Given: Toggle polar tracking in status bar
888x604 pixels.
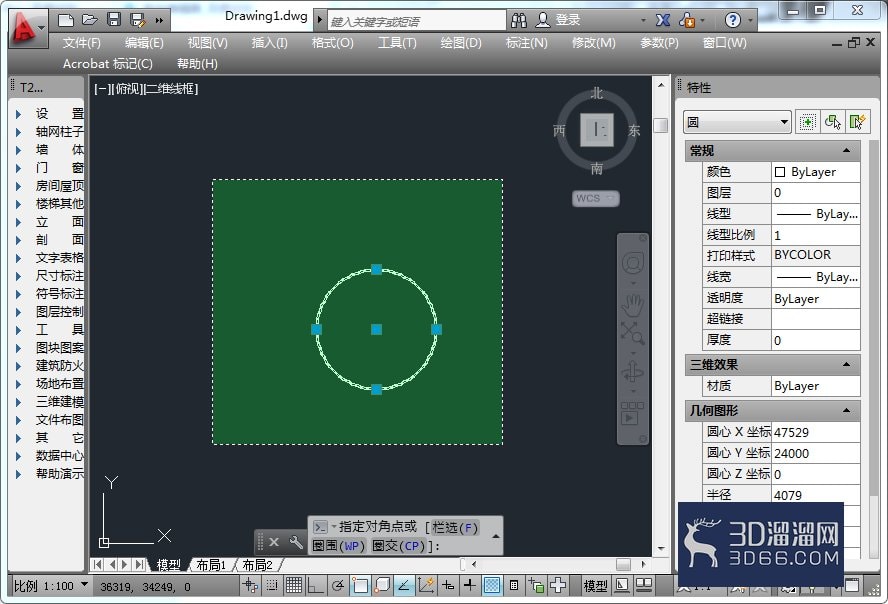Looking at the screenshot, I should (338, 585).
